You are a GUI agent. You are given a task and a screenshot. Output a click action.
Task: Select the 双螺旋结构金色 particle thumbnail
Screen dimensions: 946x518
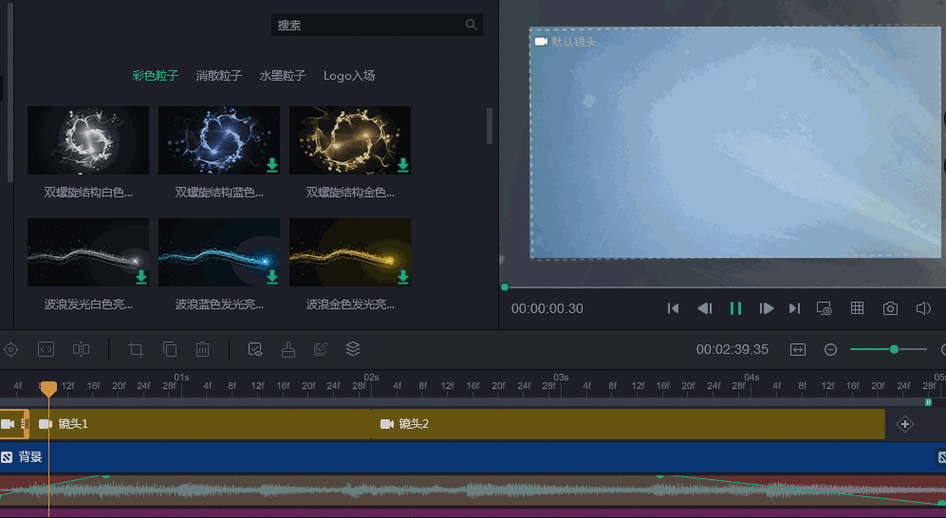coord(350,141)
